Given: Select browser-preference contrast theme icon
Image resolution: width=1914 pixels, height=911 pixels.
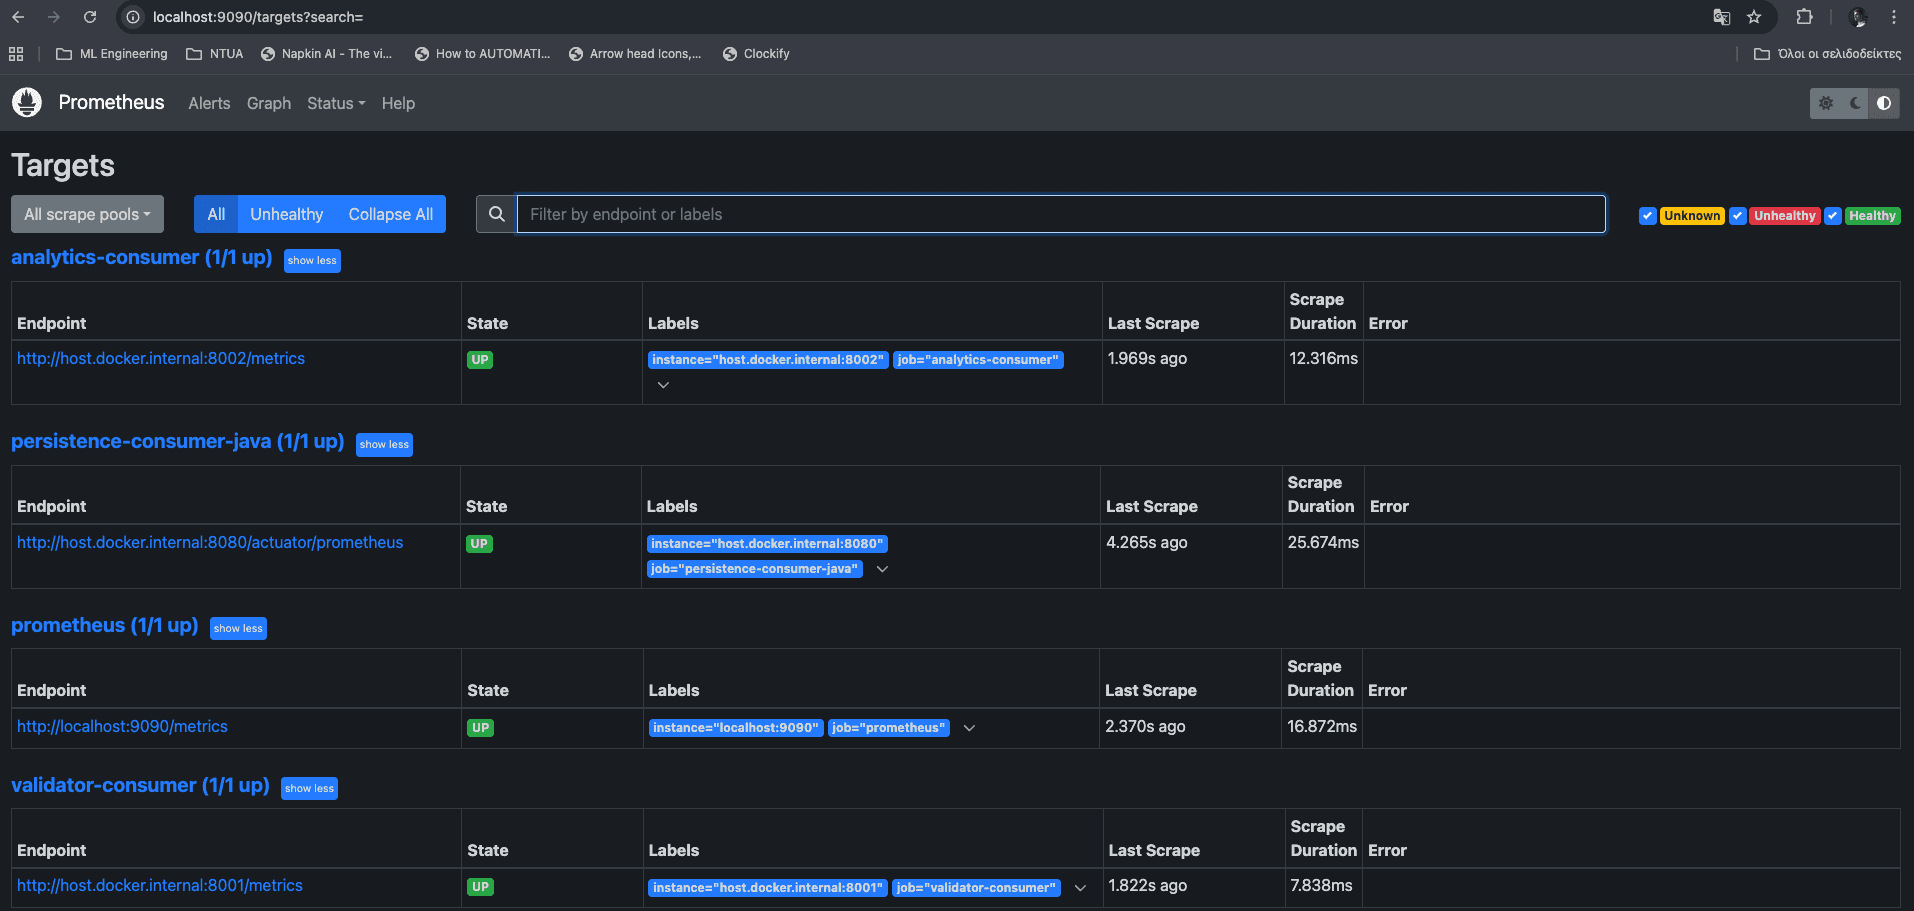Looking at the screenshot, I should click(1884, 103).
